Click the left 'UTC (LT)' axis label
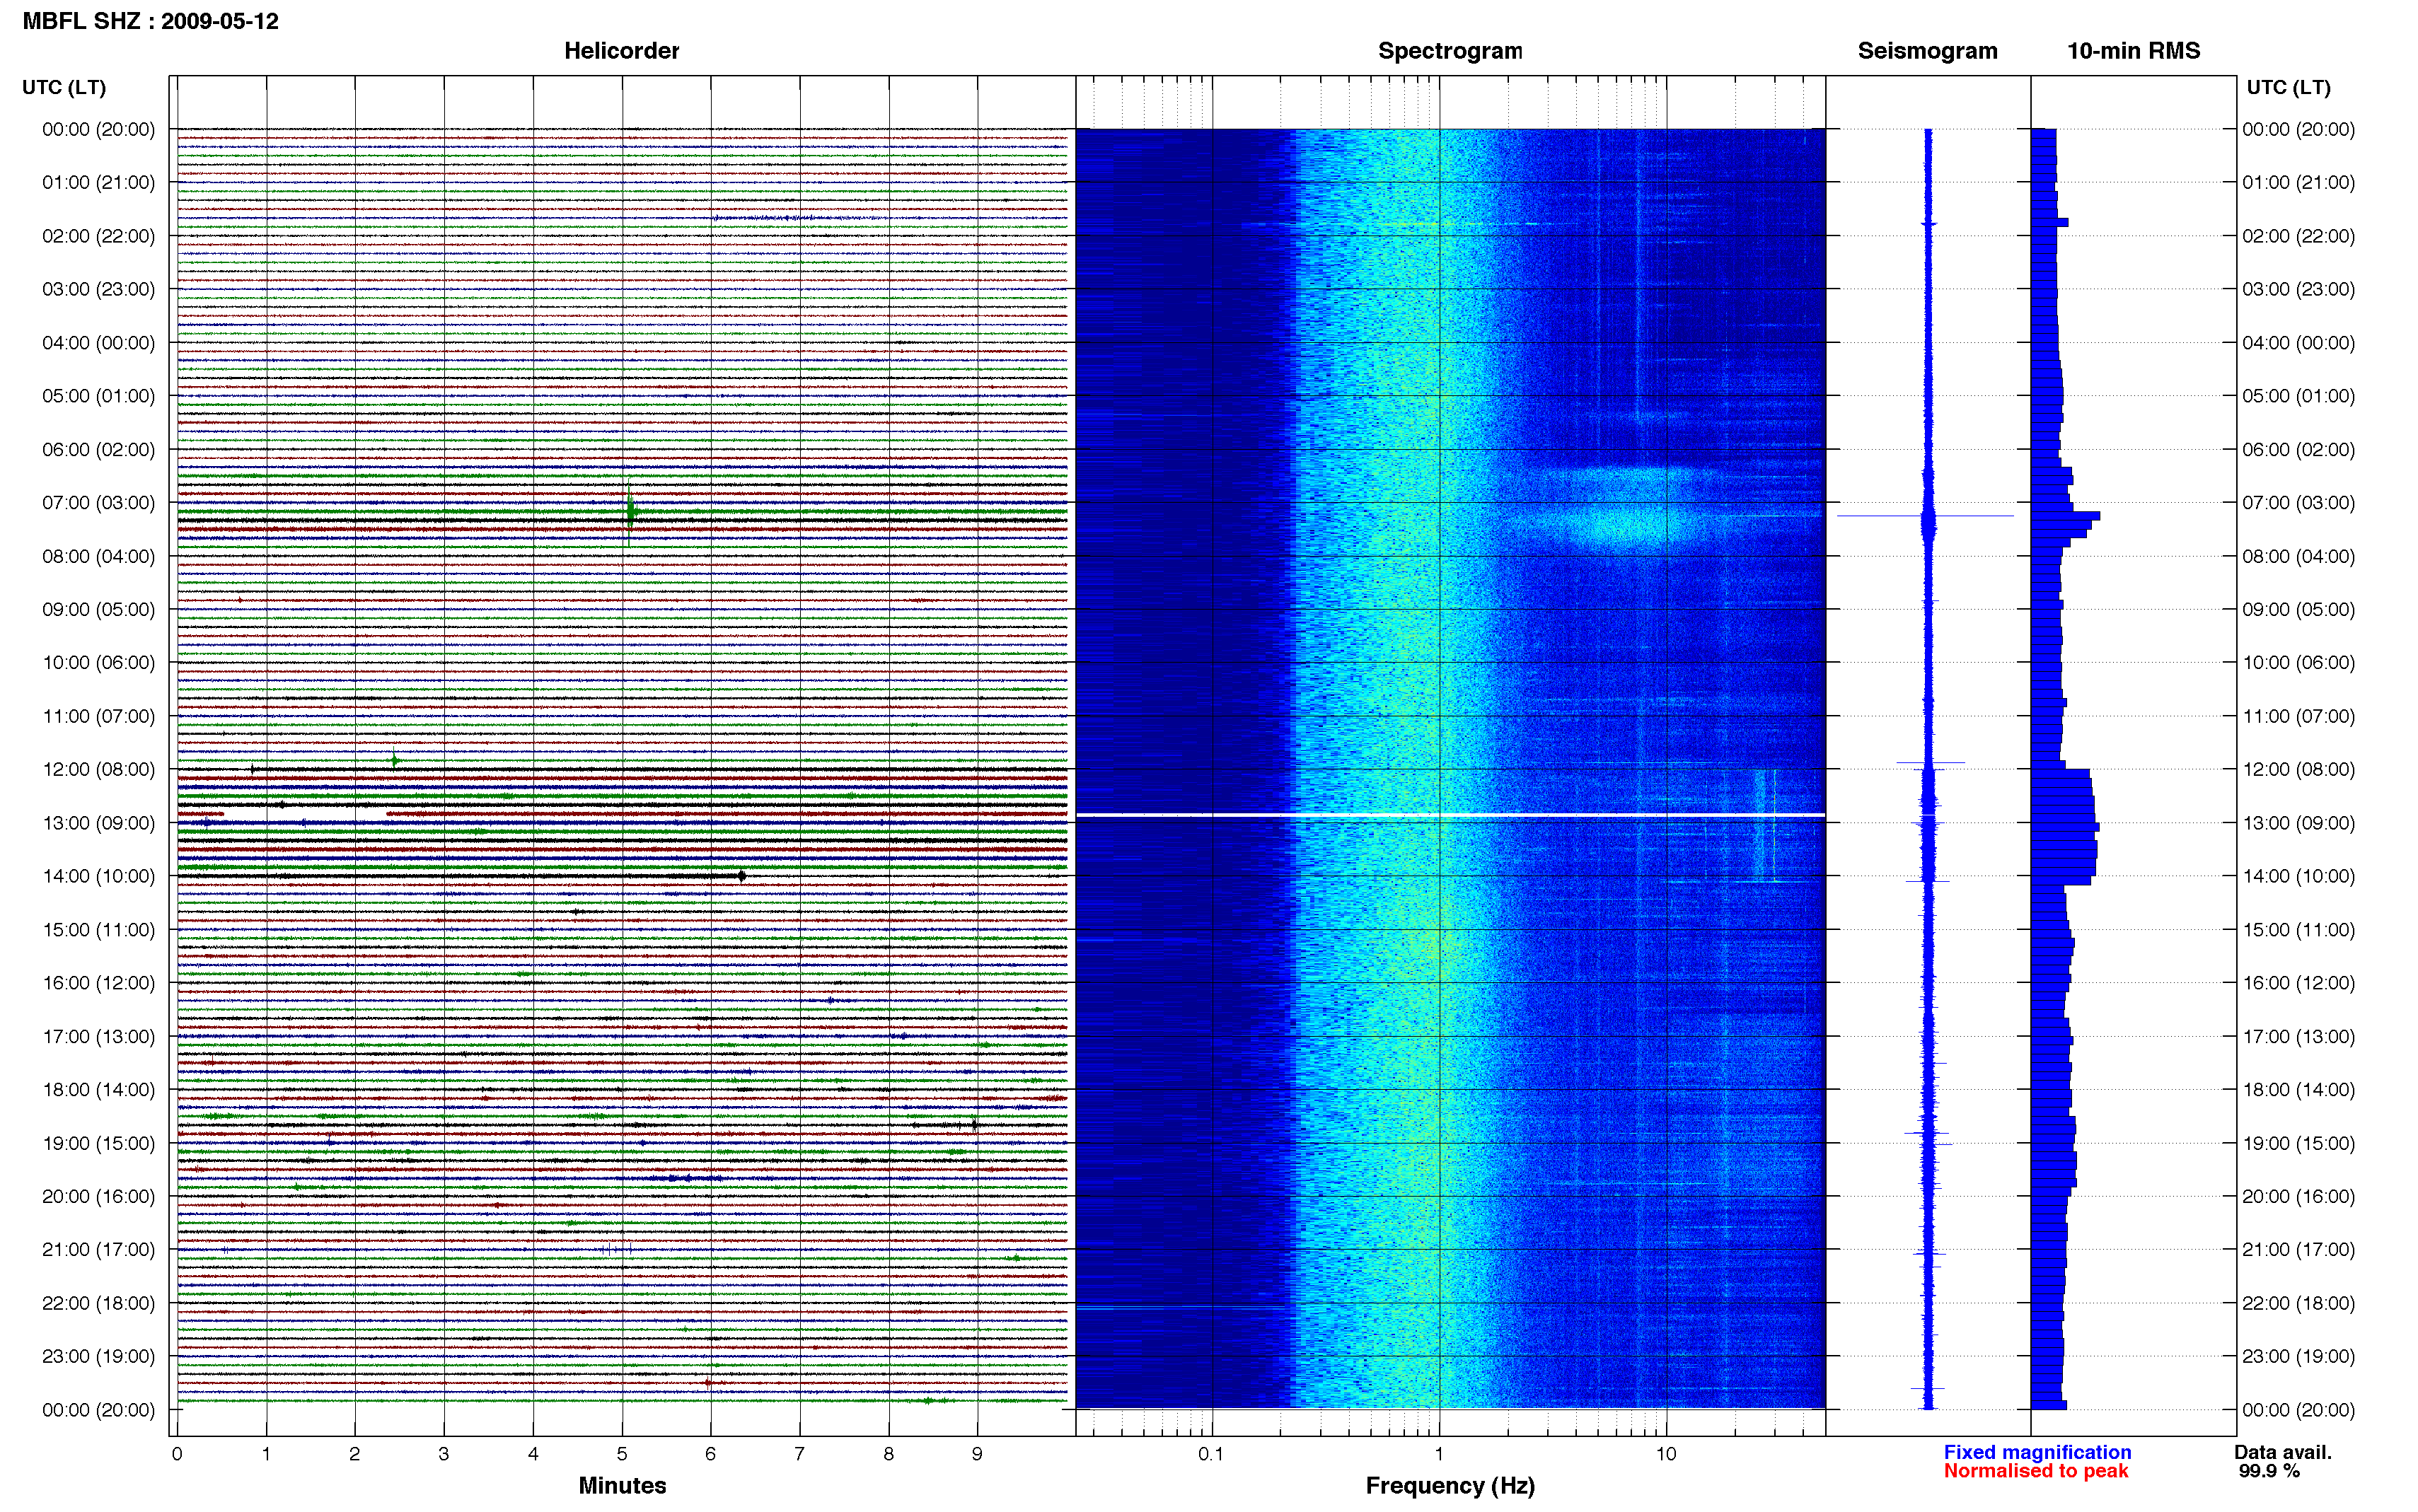 pyautogui.click(x=64, y=87)
